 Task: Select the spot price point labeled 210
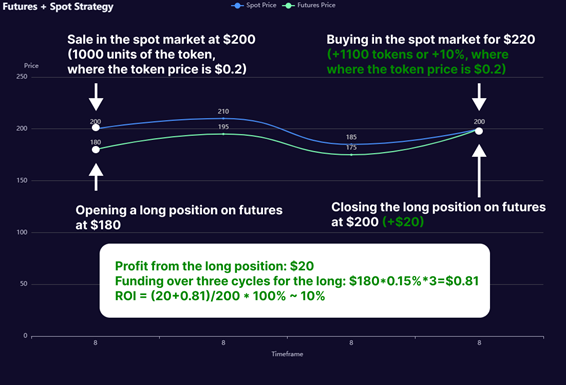click(x=223, y=118)
